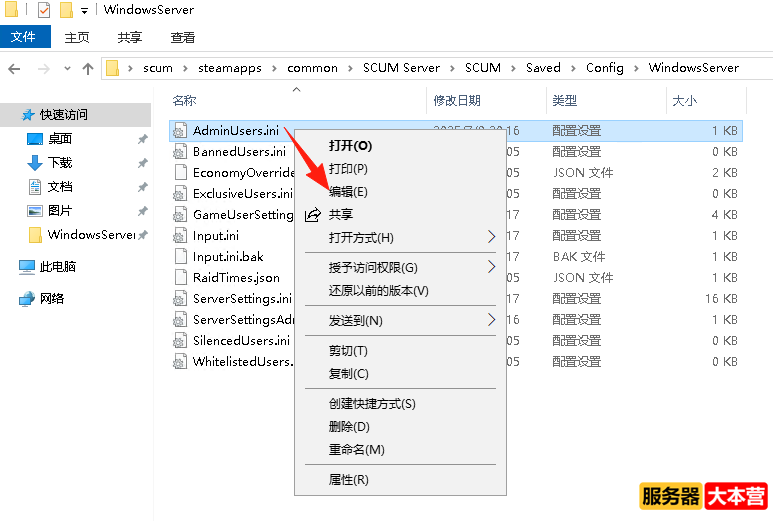Click the RaidTimes.json file icon
The width and height of the screenshot is (773, 521).
[x=181, y=278]
